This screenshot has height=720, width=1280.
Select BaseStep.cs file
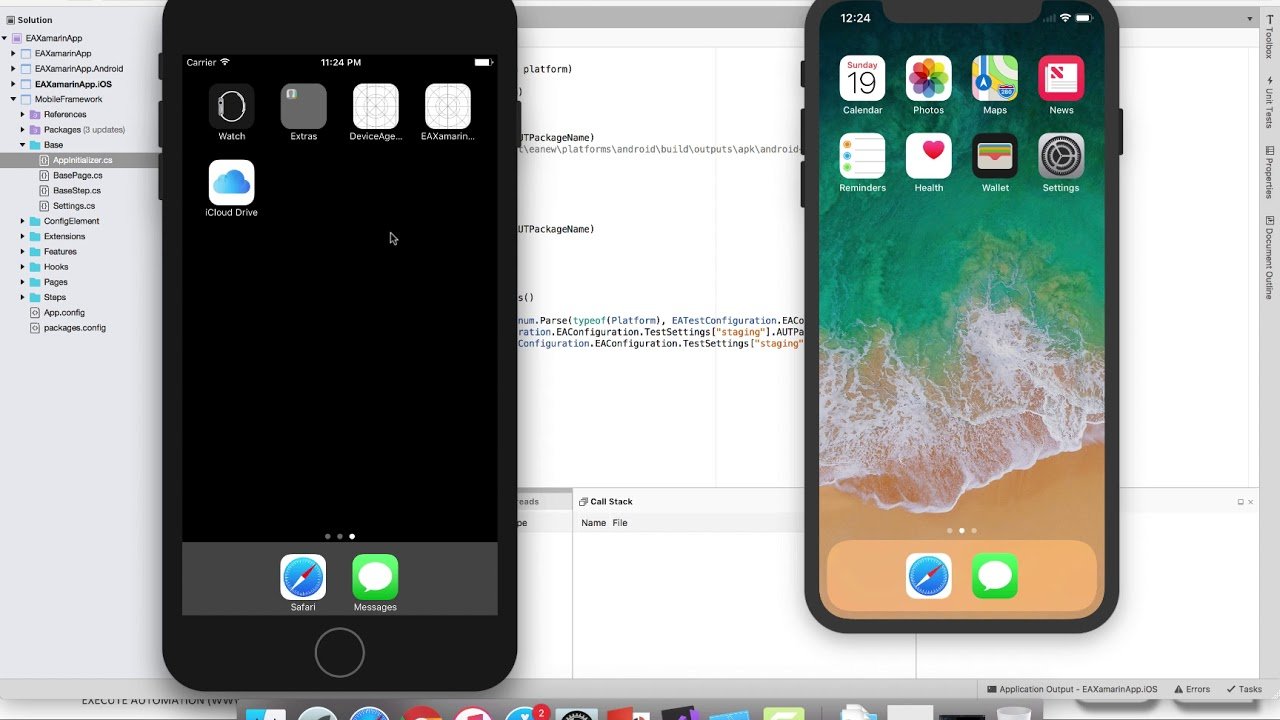pos(77,190)
